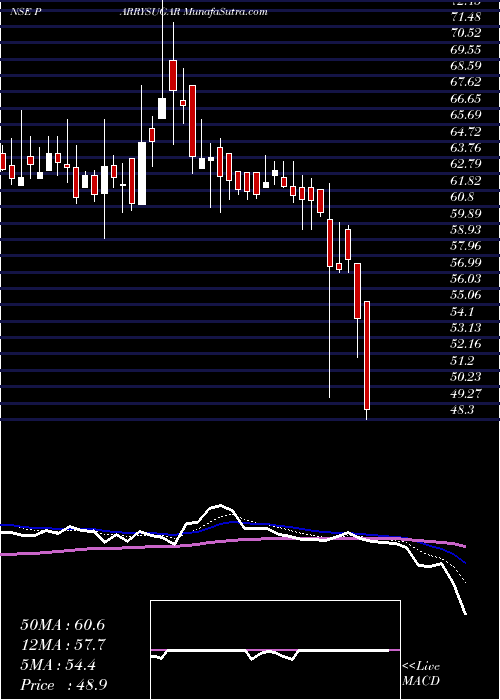Click the 59.89 price axis label
Screen dimensions: 500x700
click(466, 213)
